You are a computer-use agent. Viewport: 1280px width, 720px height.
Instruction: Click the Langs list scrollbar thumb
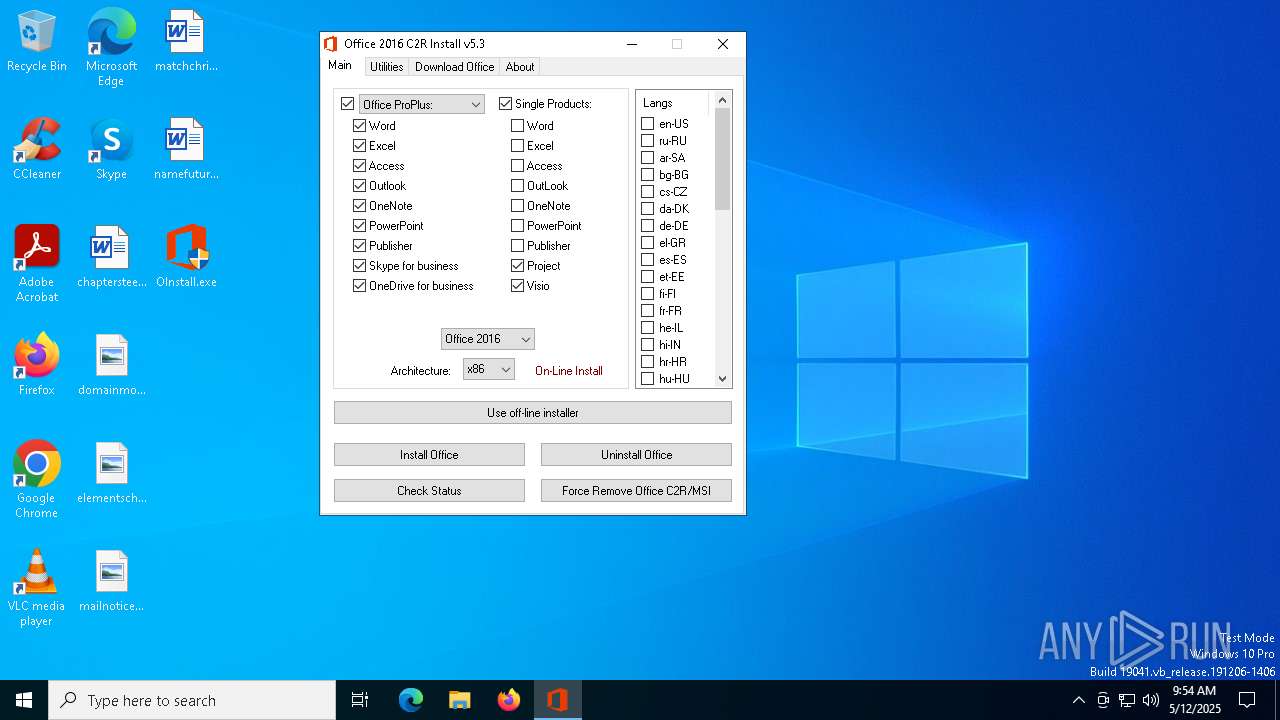(723, 159)
